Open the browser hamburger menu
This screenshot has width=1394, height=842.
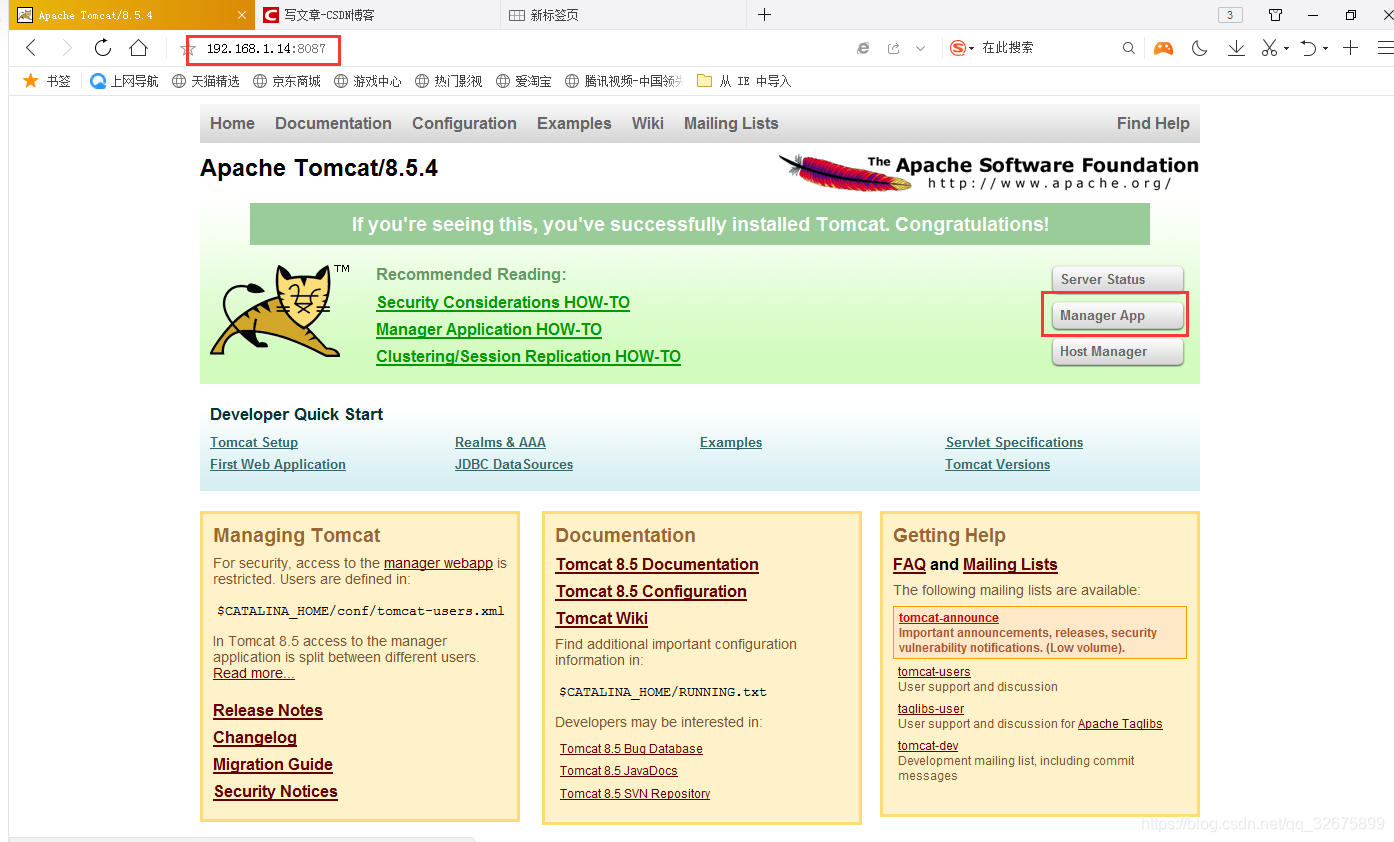pos(1385,48)
